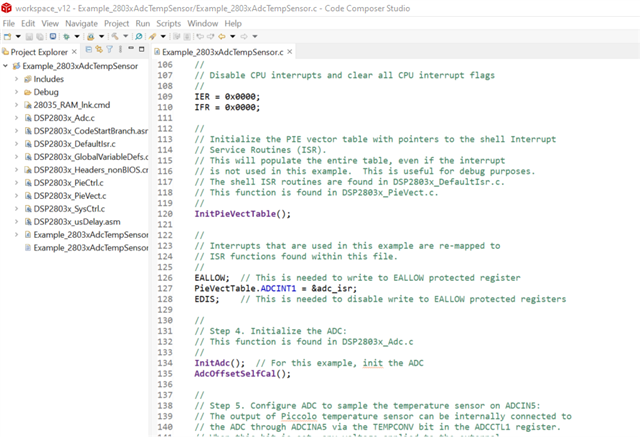Click ADCINT1 in PieVectTable statement
640x437 pixels.
pyautogui.click(x=278, y=288)
